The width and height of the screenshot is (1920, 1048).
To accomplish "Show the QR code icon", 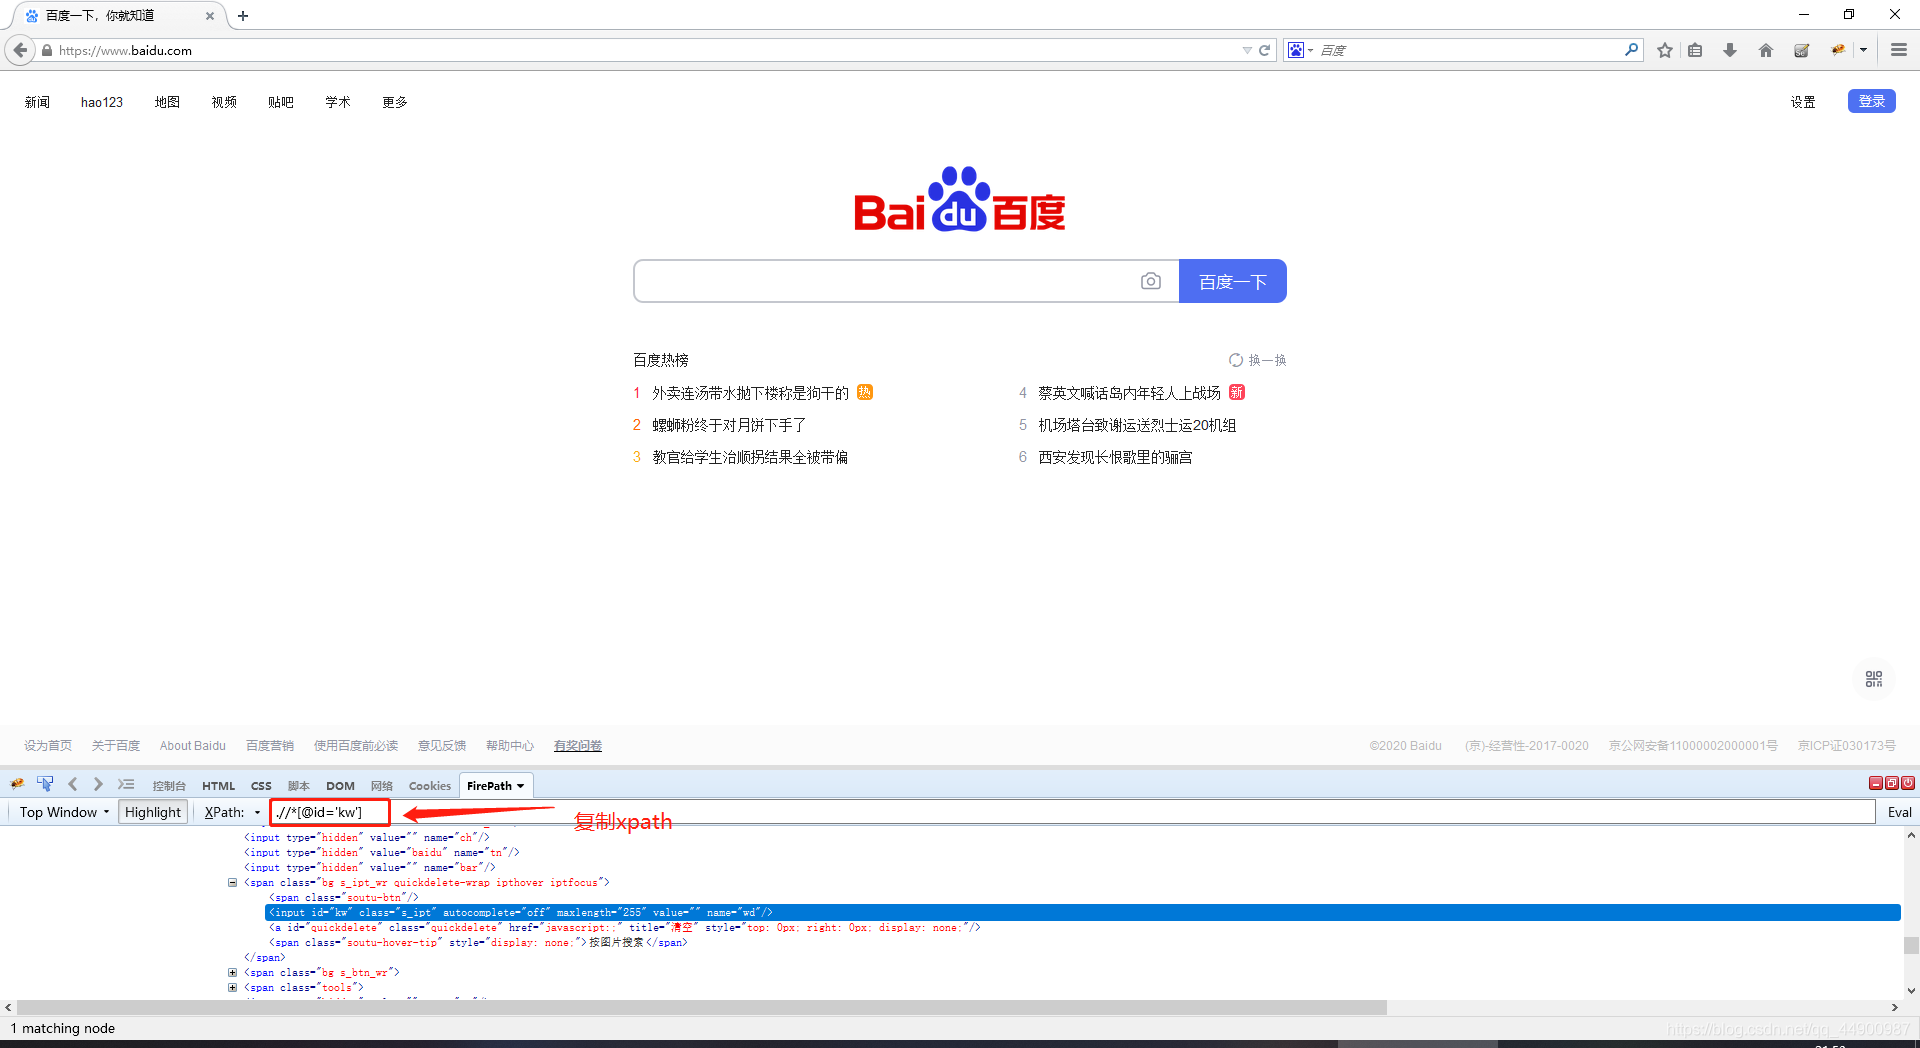I will coord(1873,679).
